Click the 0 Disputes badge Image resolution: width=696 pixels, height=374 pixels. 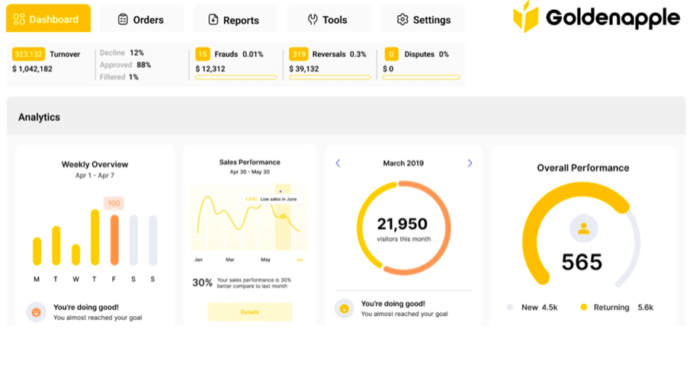pyautogui.click(x=391, y=54)
